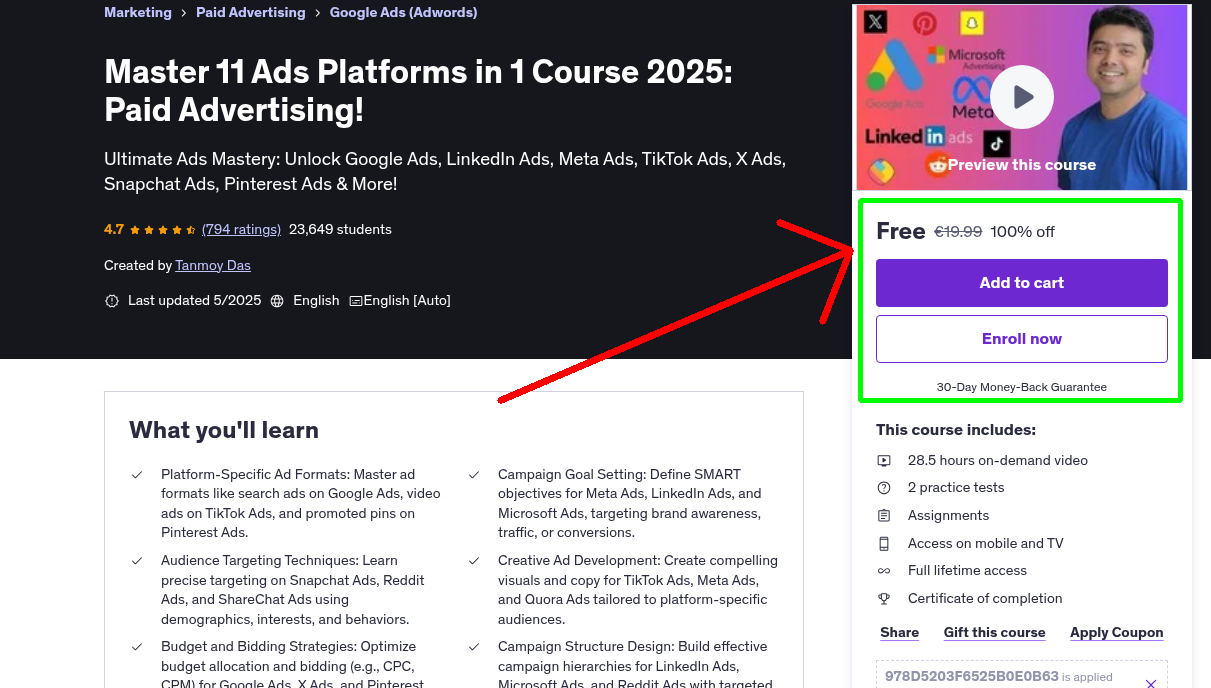This screenshot has height=688, width=1211.
Task: Click the Assignments text
Action: pos(948,515)
